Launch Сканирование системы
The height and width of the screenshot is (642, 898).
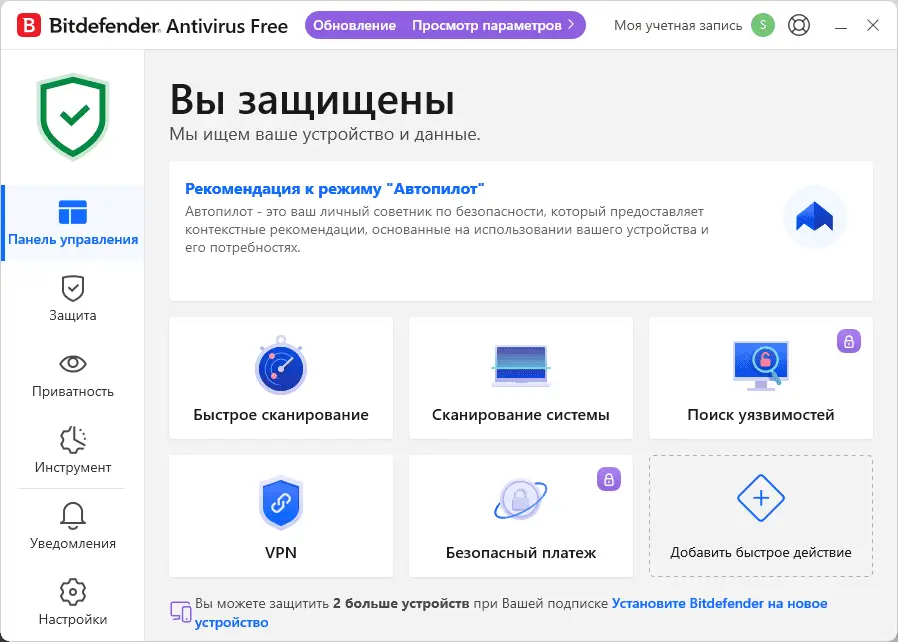coord(521,378)
